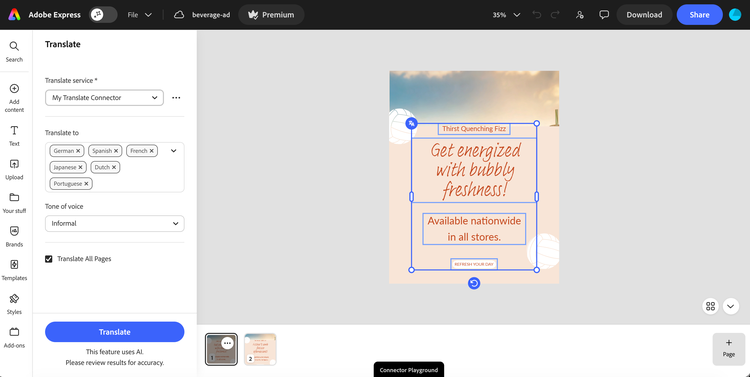
Task: Open the File menu
Action: coord(139,15)
